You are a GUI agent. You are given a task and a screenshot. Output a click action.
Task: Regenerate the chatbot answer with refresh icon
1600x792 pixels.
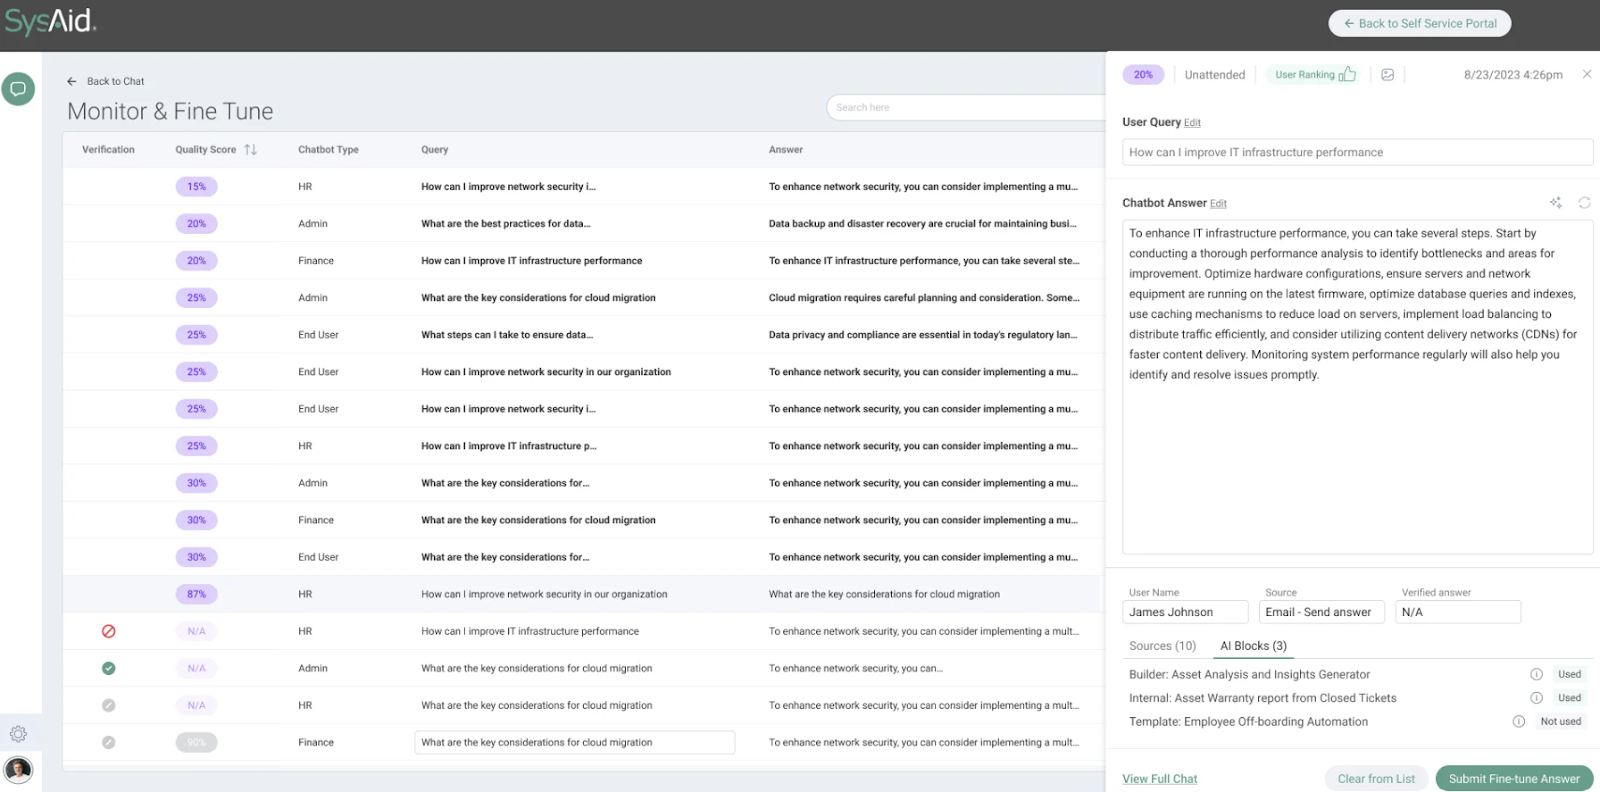point(1584,203)
